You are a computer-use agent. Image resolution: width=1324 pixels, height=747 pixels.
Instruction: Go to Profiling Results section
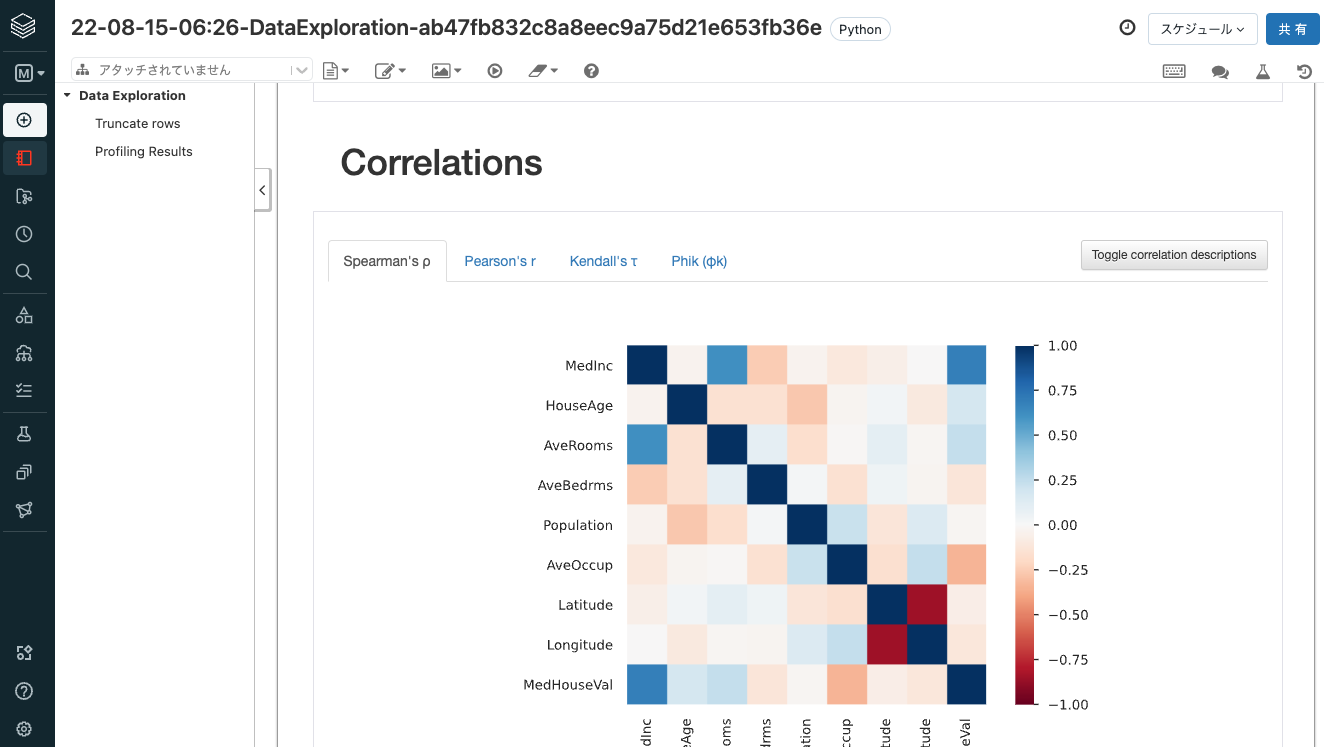coord(144,152)
